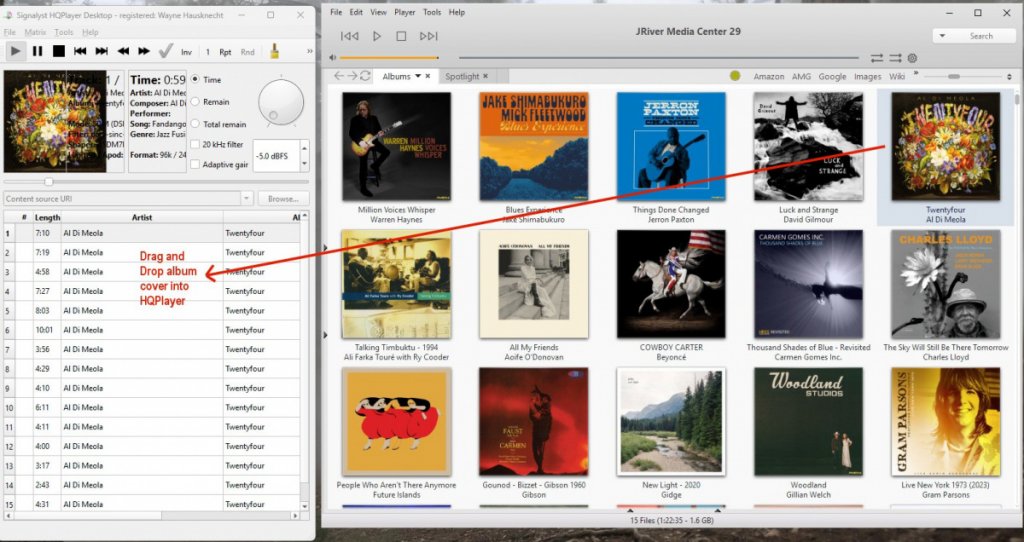
Task: Select playlist row 6 with length 10:01
Action: tap(152, 330)
